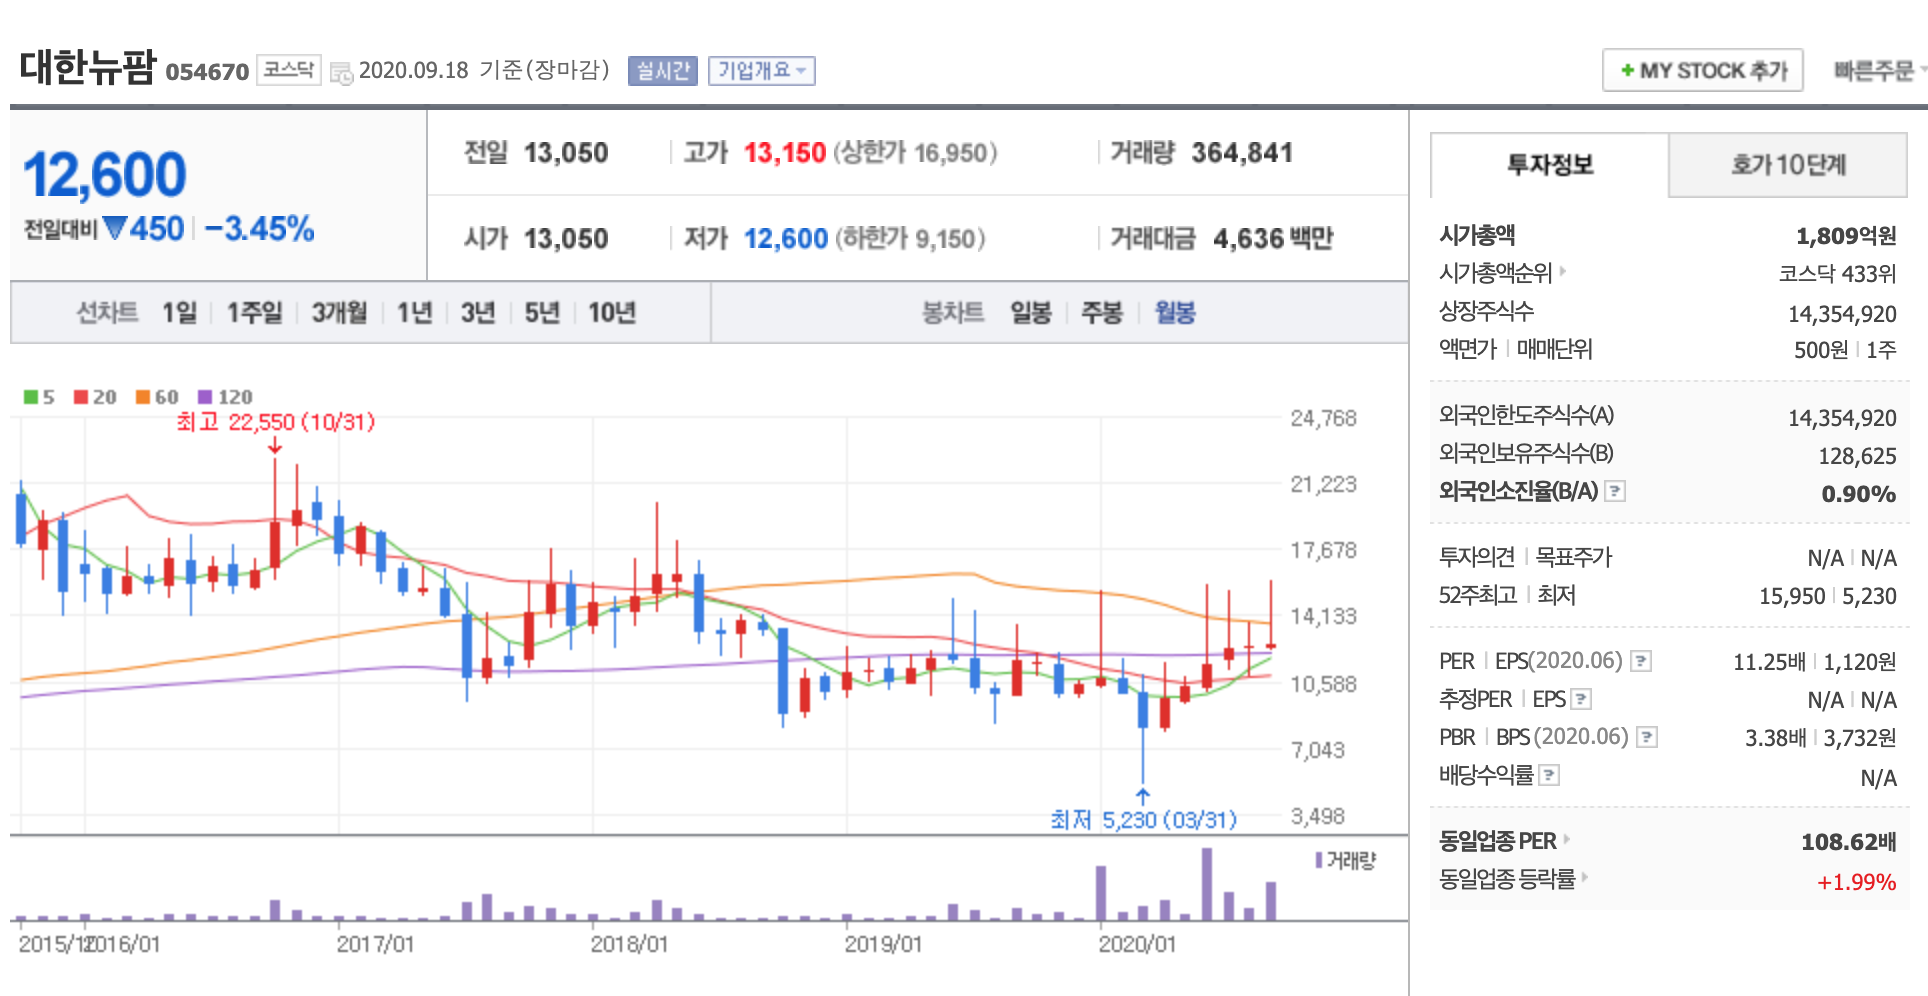Click the 거래대금 4,636 백만 value
Screen dimensions: 1928x996
tap(1273, 239)
